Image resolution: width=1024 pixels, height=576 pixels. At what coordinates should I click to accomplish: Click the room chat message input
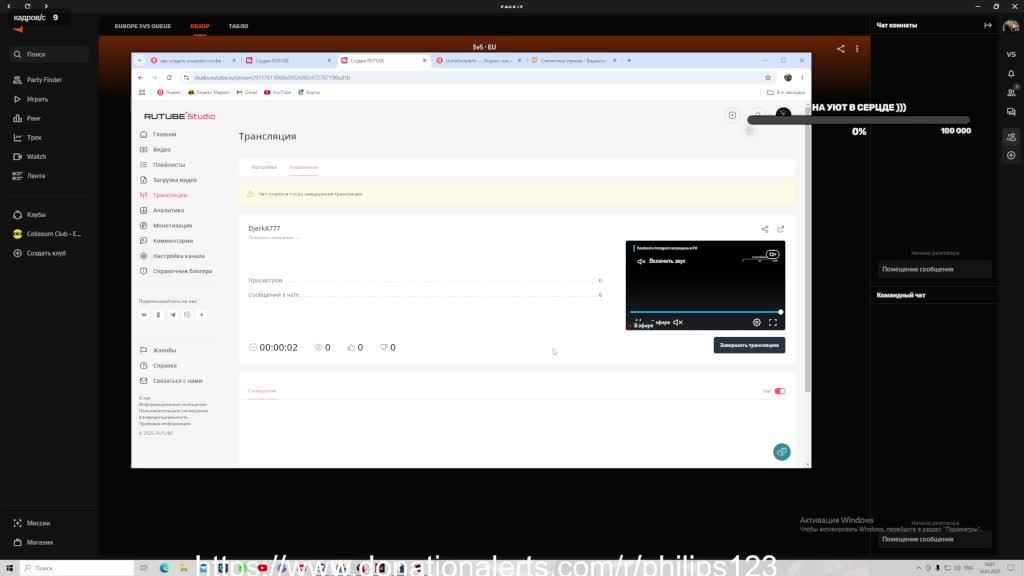point(934,269)
